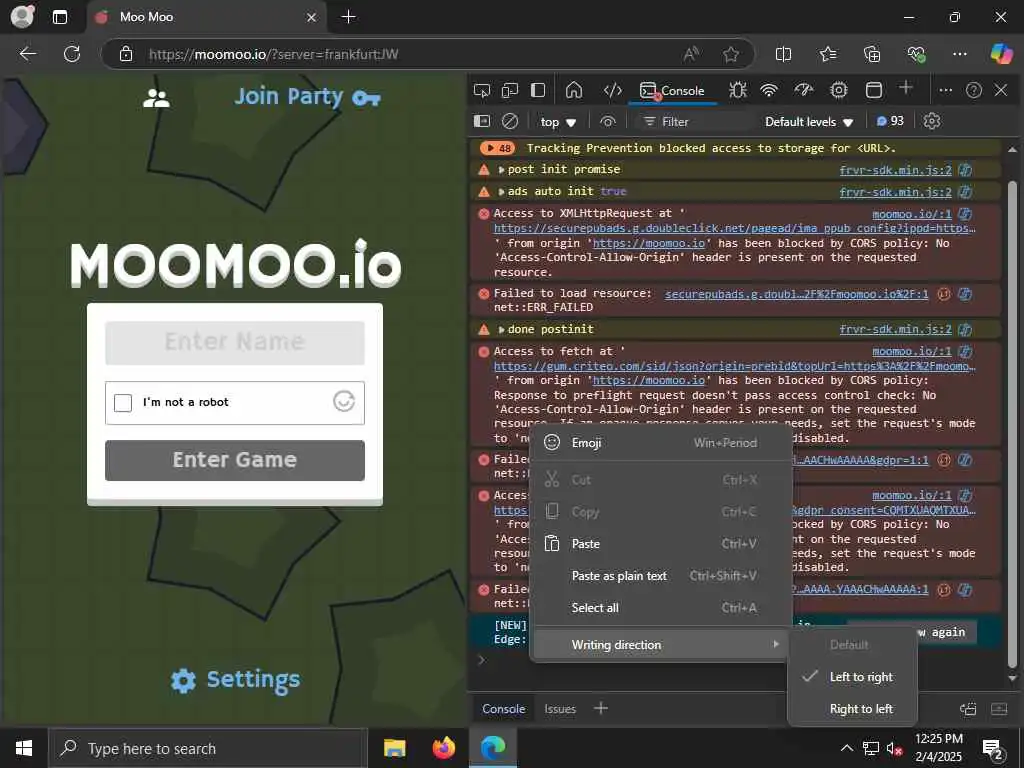Expand the Writing direction submenu arrow
1024x768 pixels.
pyautogui.click(x=775, y=645)
